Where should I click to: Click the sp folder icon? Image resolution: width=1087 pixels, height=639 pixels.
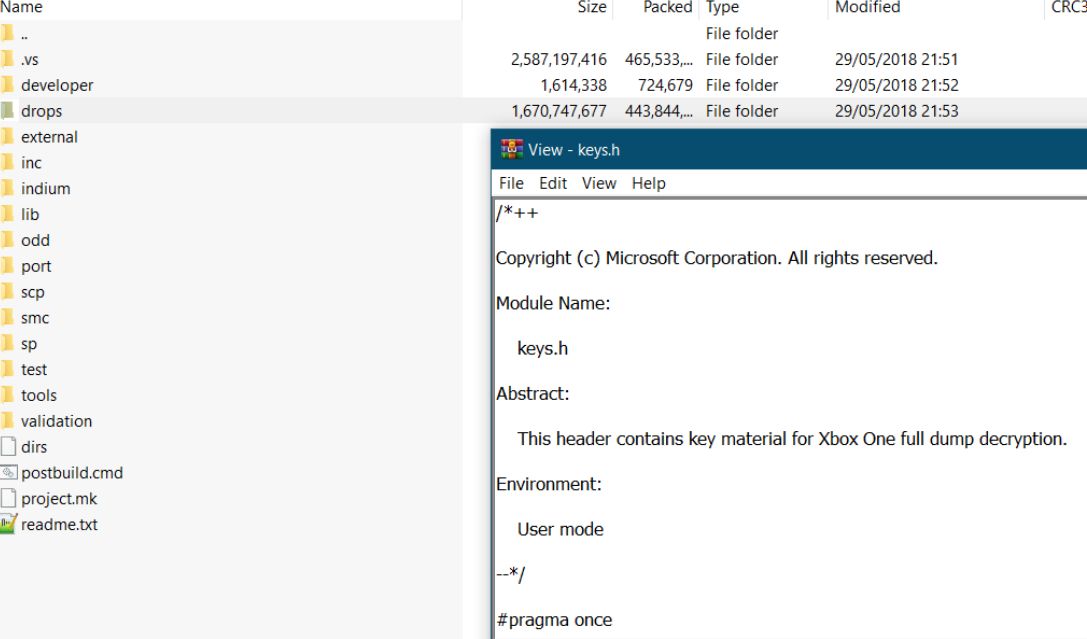tap(7, 343)
